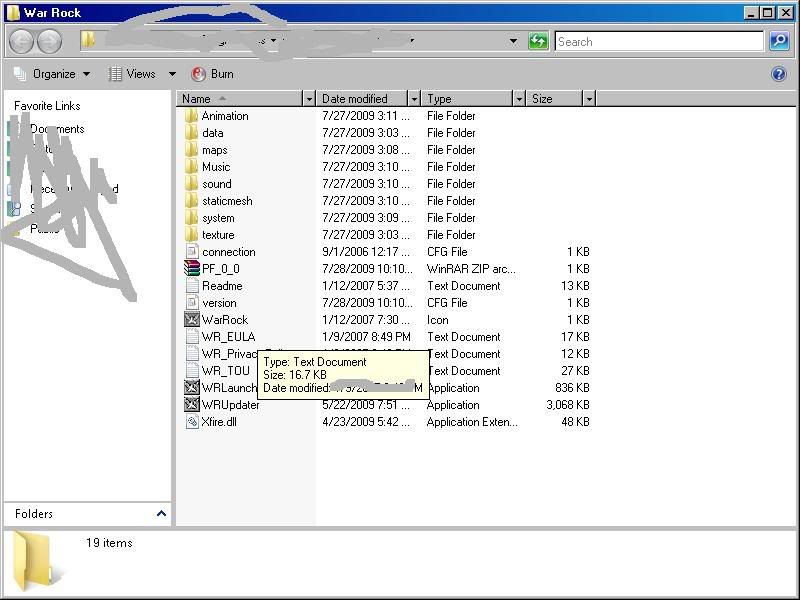Select the 'WRUpdater' file name
This screenshot has height=600, width=800.
231,405
